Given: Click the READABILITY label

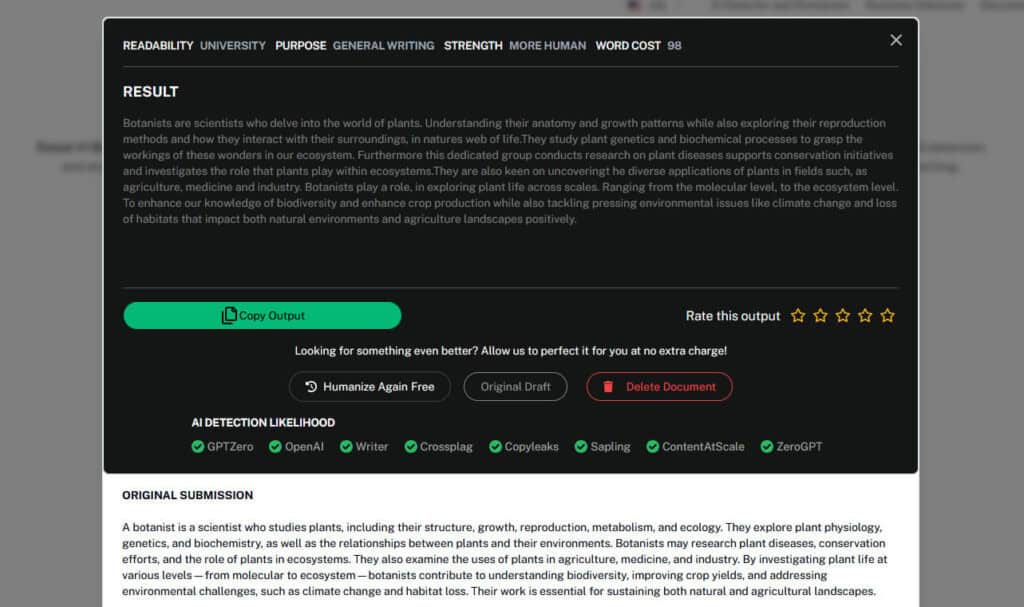Looking at the screenshot, I should (x=158, y=46).
